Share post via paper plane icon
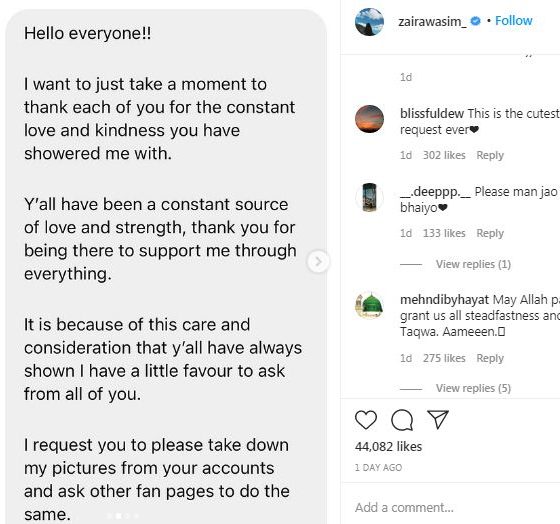 coord(438,419)
